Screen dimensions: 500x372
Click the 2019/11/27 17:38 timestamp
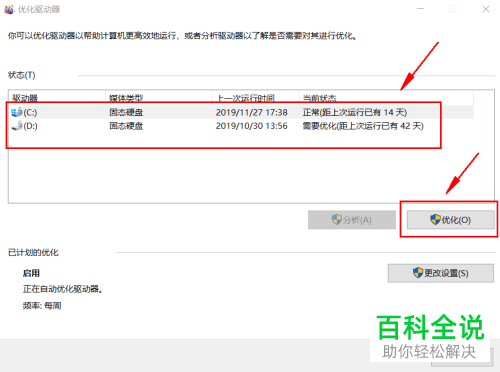[x=251, y=112]
